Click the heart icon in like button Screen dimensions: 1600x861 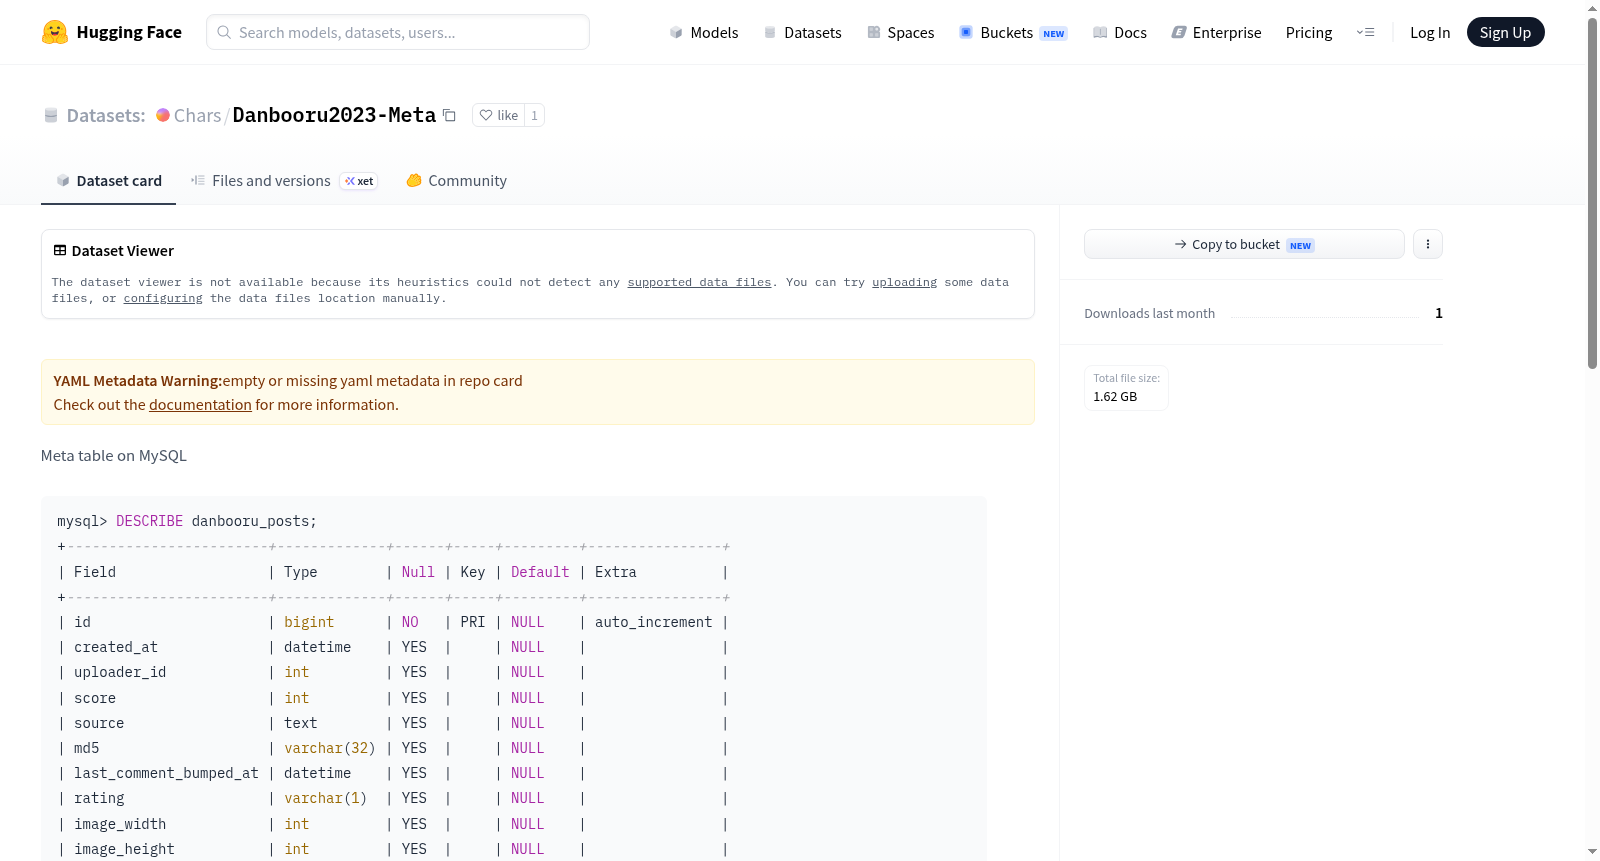[x=486, y=115]
